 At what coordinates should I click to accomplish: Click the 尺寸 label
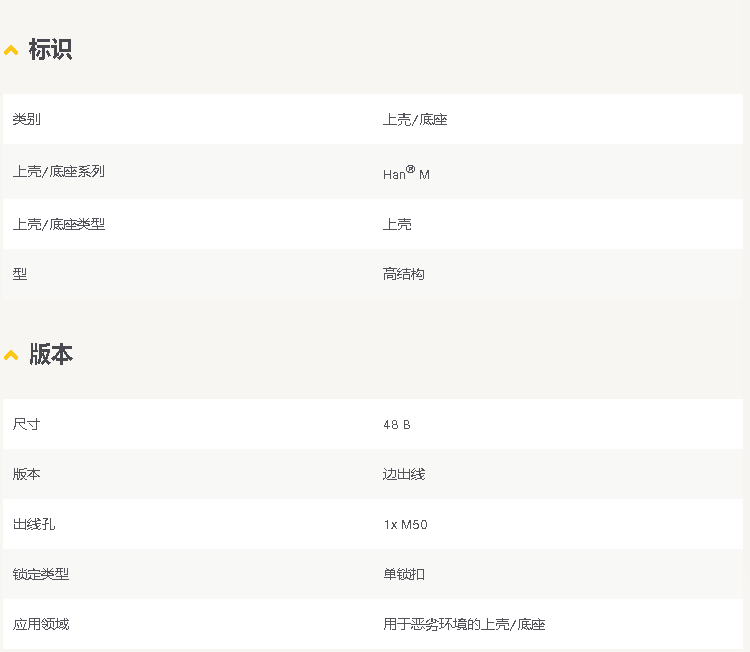tap(27, 424)
